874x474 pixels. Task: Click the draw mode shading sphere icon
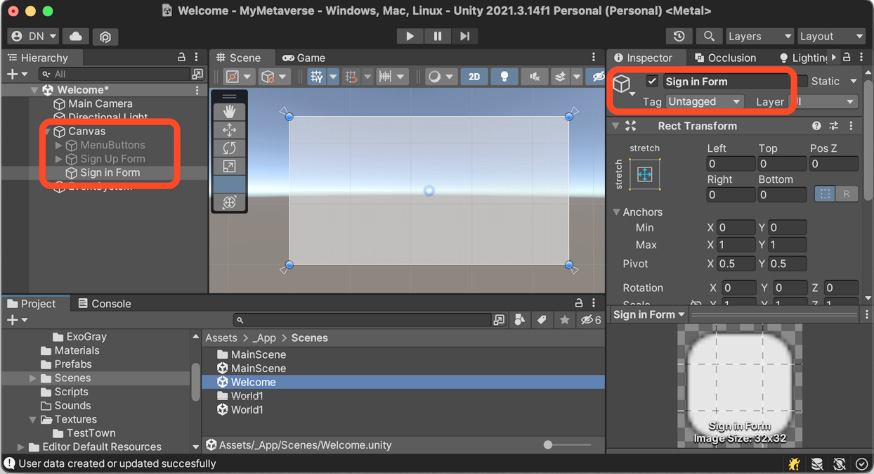pyautogui.click(x=434, y=76)
